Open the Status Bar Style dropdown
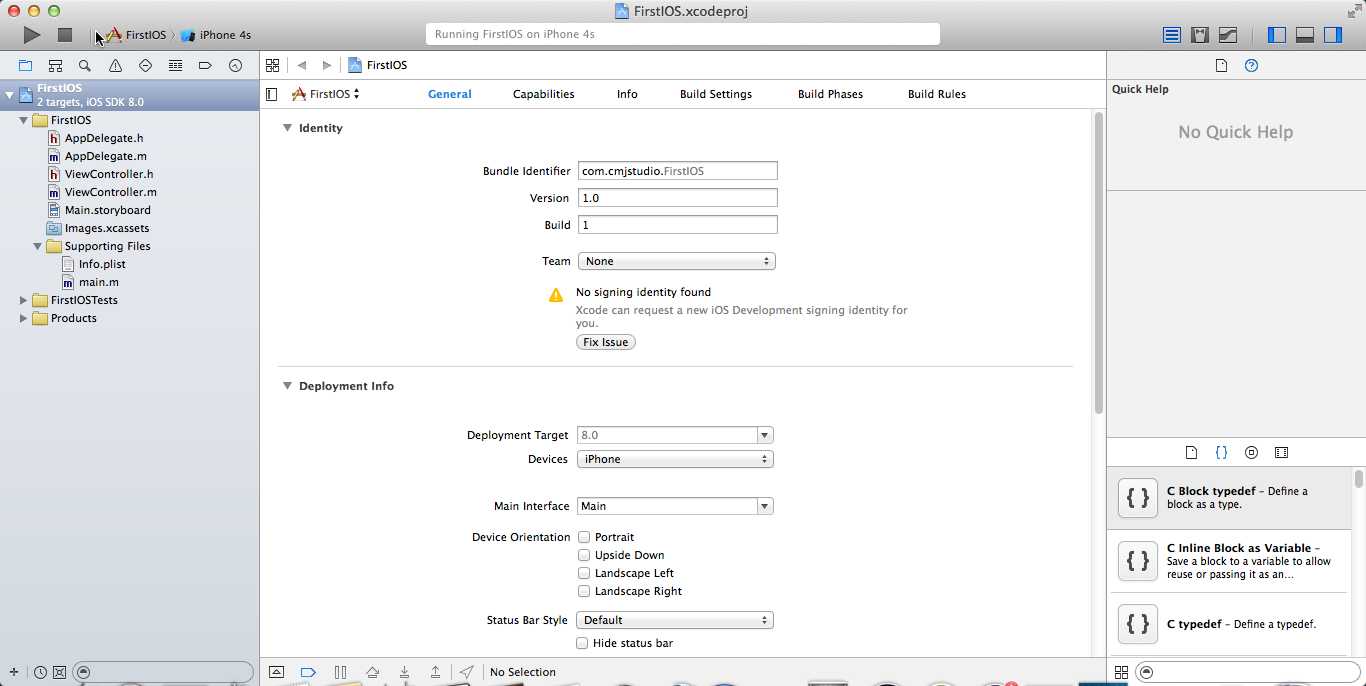 675,620
